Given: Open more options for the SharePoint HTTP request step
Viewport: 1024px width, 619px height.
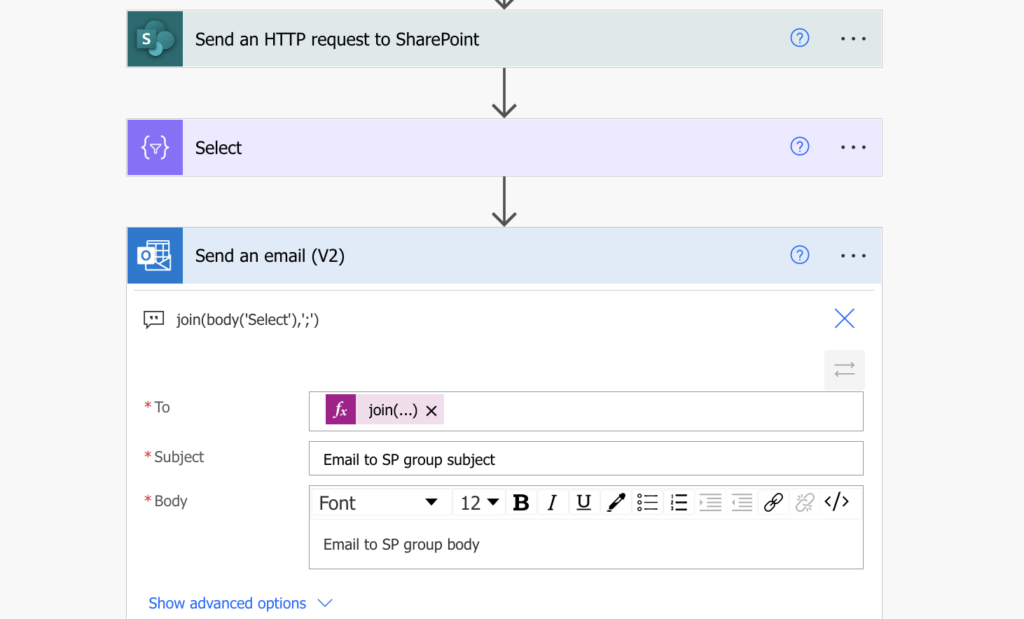Looking at the screenshot, I should click(x=853, y=39).
